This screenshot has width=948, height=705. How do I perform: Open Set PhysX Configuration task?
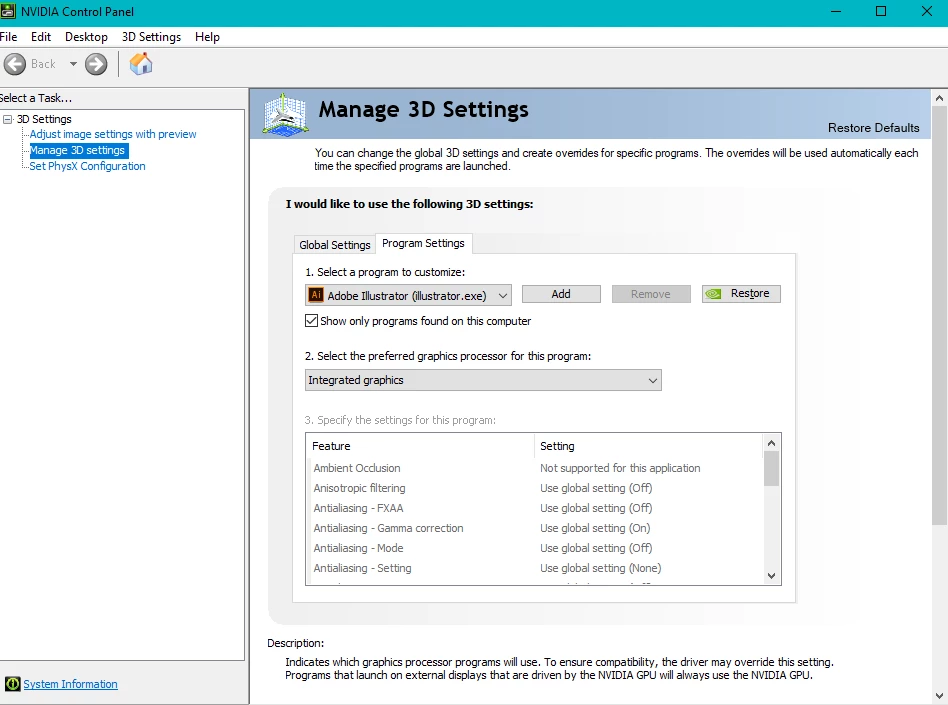[87, 166]
